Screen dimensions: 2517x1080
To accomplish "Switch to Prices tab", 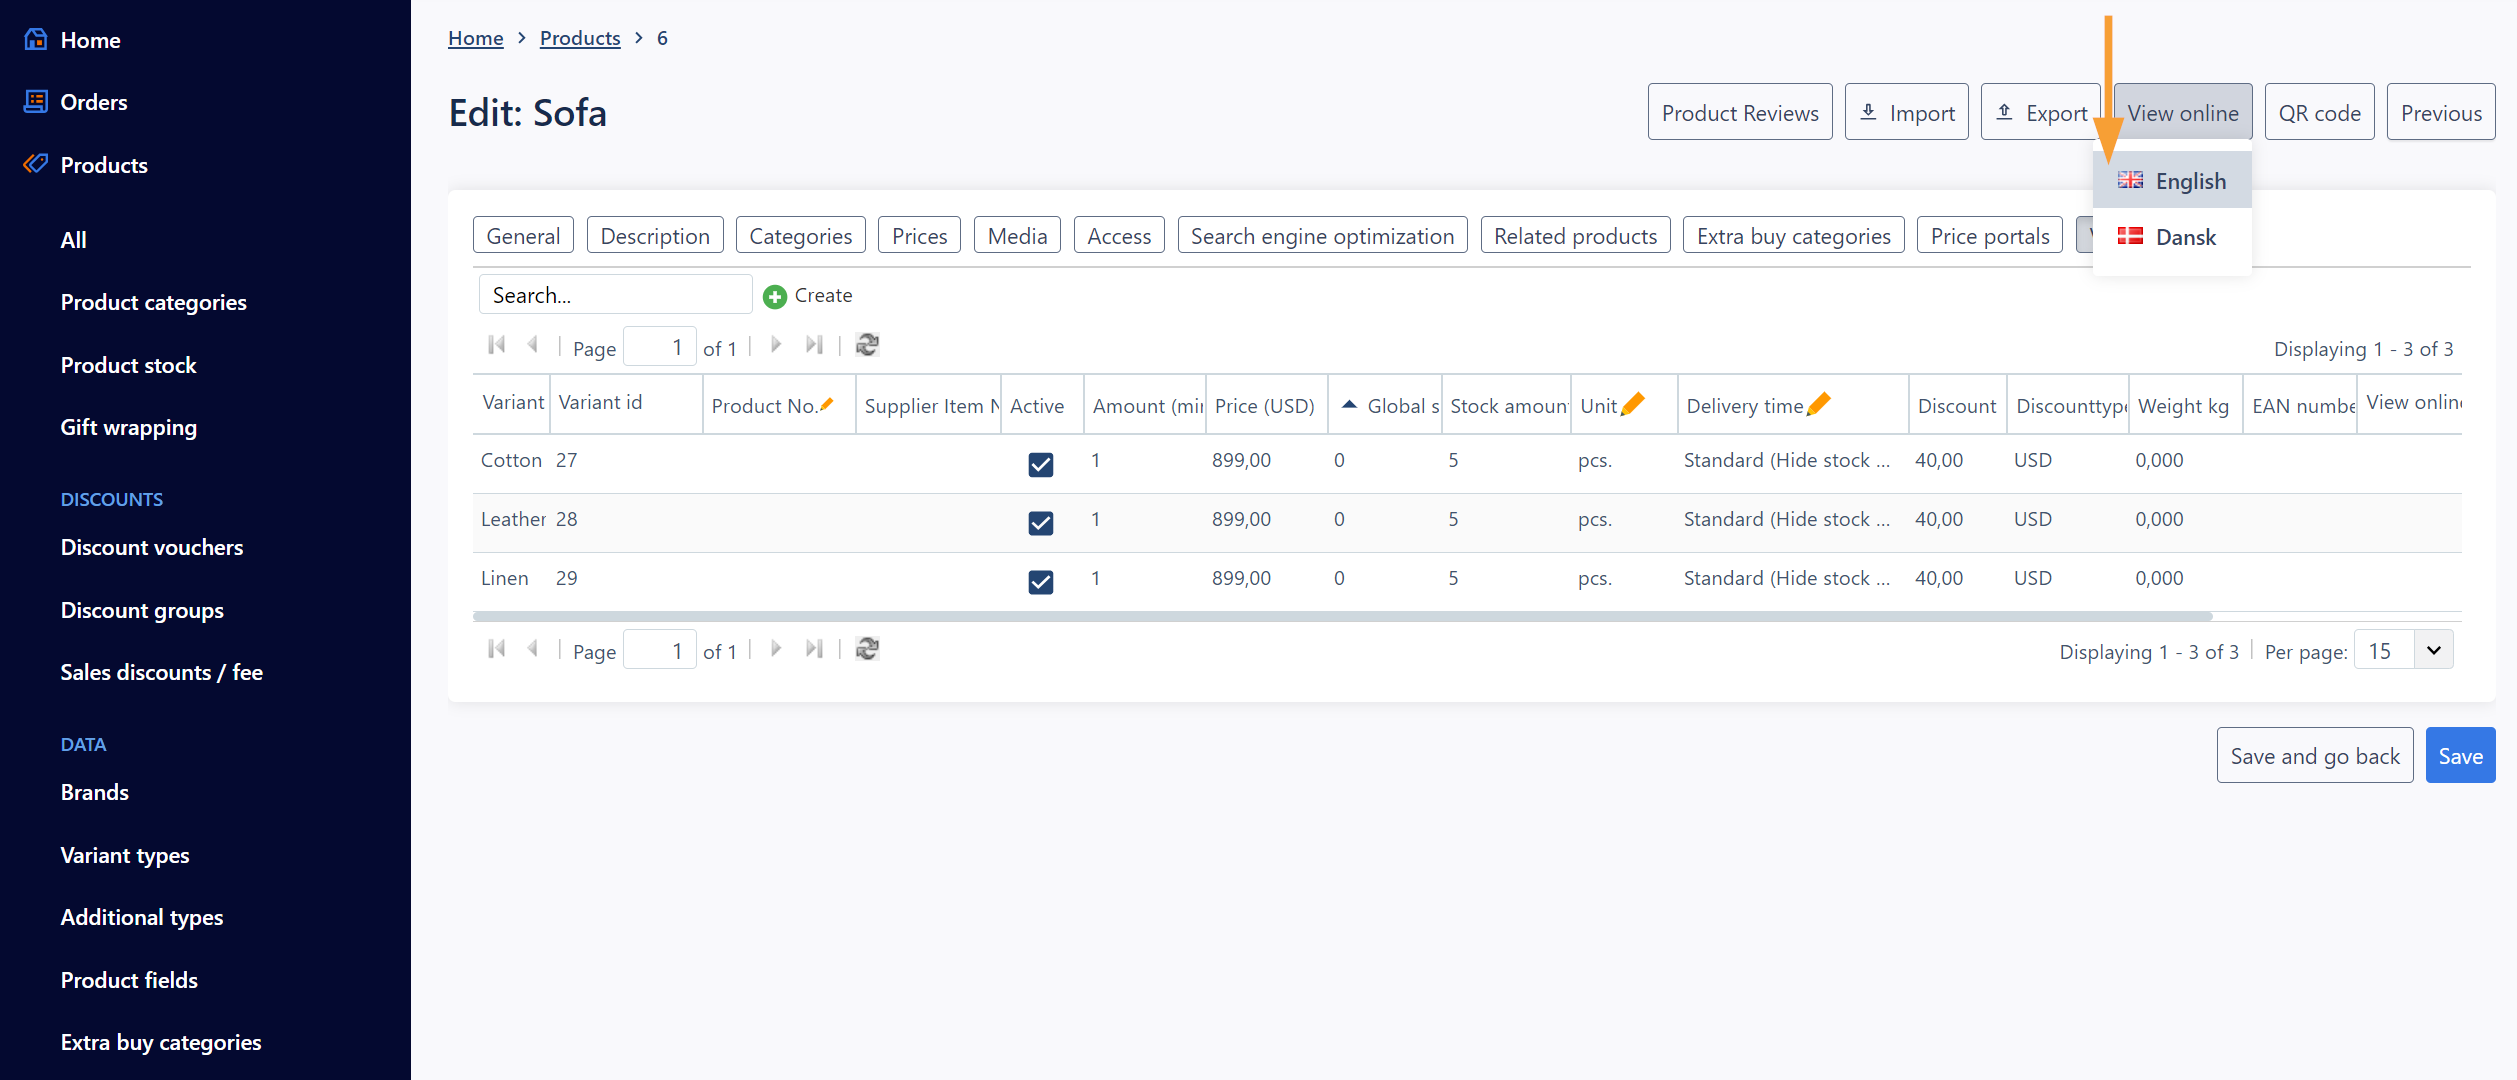I will pyautogui.click(x=920, y=234).
